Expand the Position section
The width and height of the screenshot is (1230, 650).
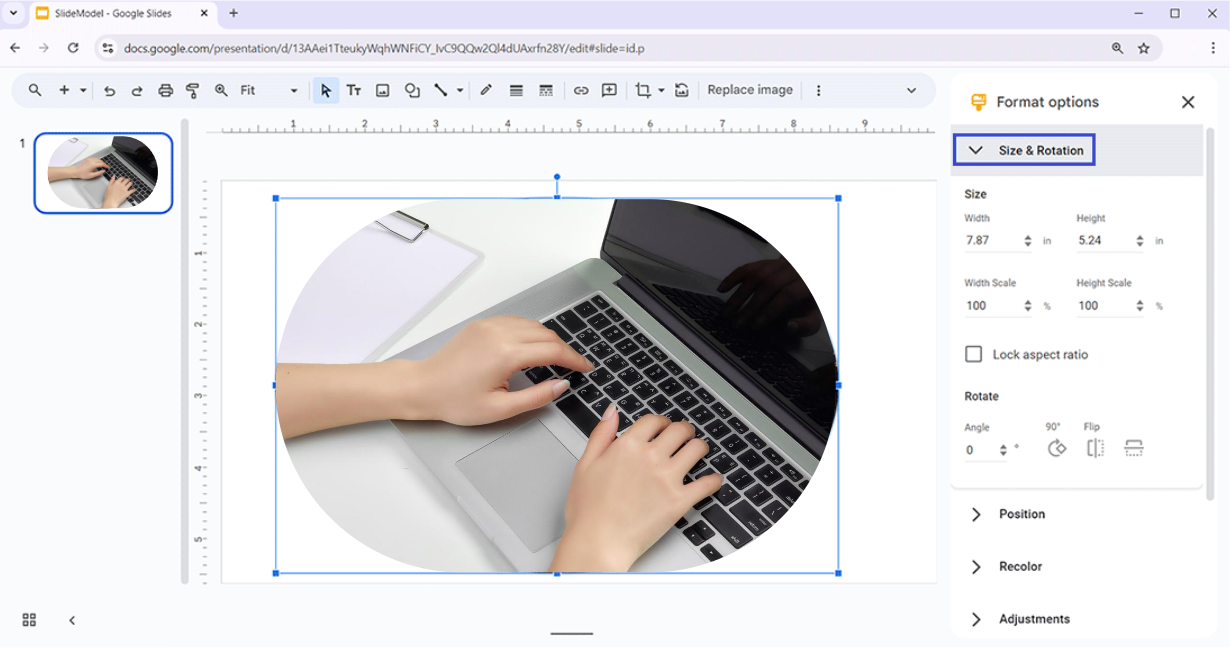click(x=1021, y=514)
